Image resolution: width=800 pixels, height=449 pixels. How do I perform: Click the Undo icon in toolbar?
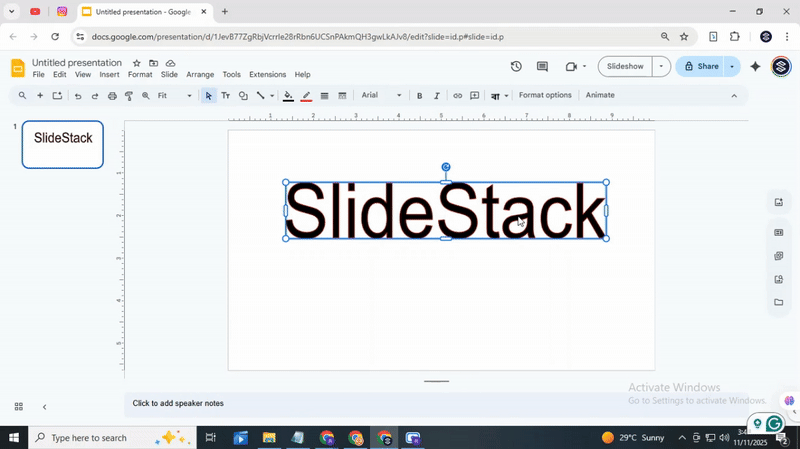coord(78,96)
